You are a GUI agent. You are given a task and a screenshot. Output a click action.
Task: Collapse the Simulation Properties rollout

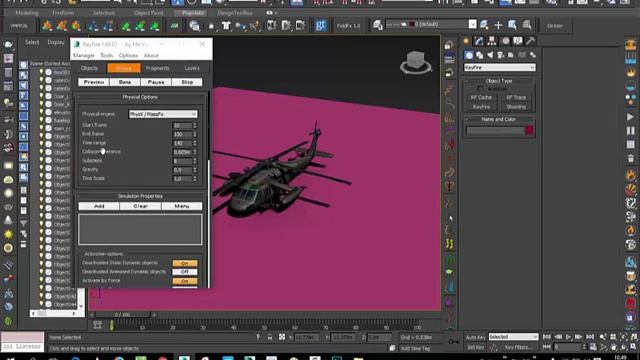tap(140, 196)
